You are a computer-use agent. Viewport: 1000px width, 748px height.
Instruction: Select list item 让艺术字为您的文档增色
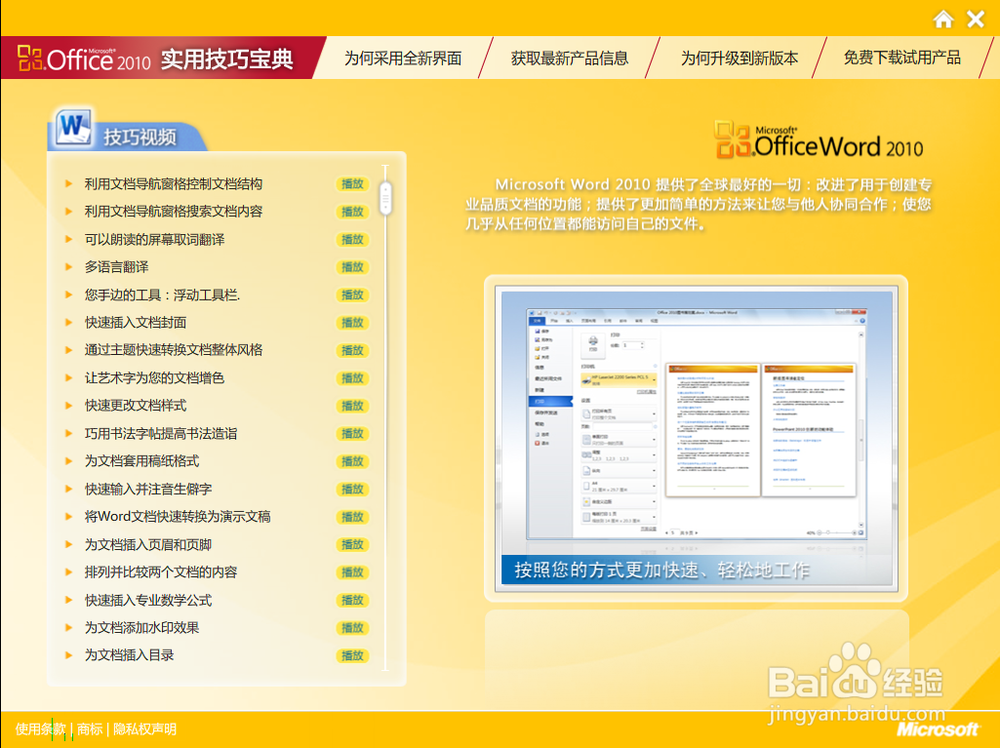(x=154, y=378)
